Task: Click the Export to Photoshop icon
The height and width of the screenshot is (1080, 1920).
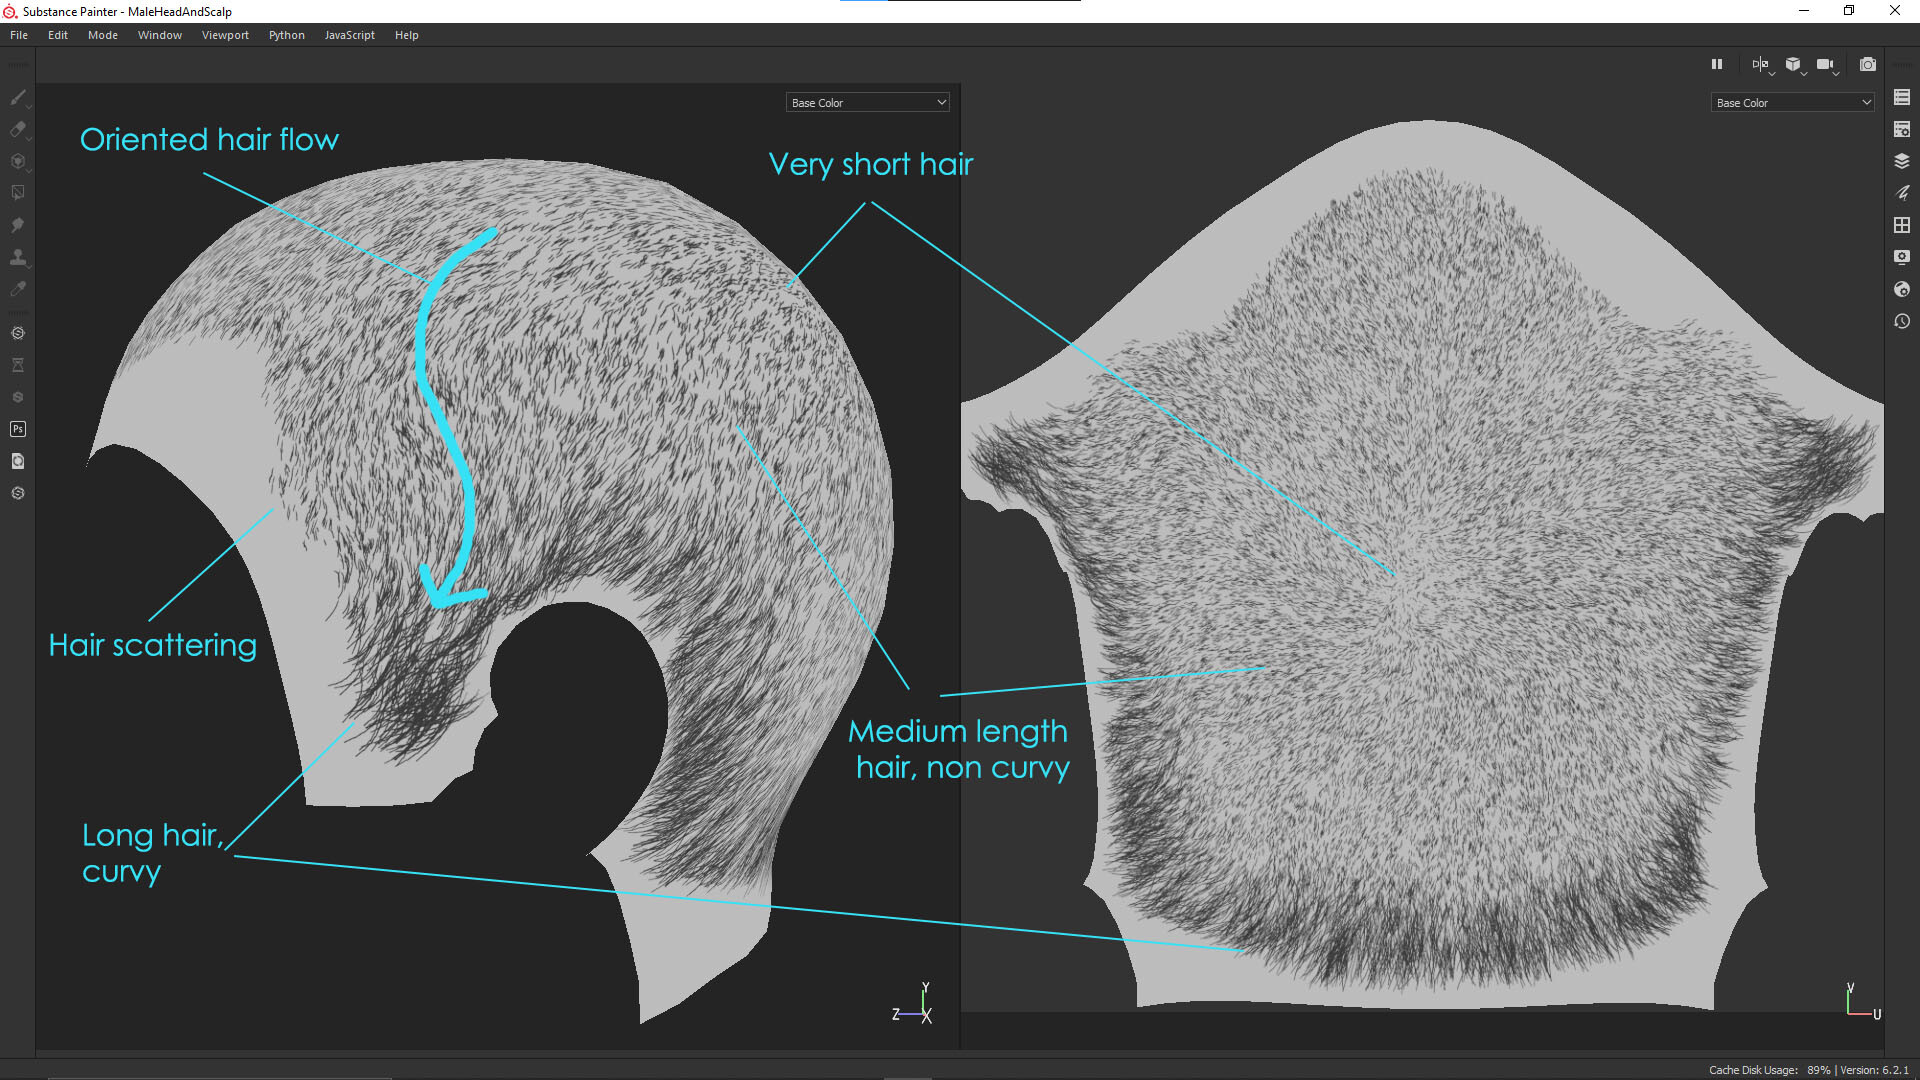Action: click(x=18, y=429)
